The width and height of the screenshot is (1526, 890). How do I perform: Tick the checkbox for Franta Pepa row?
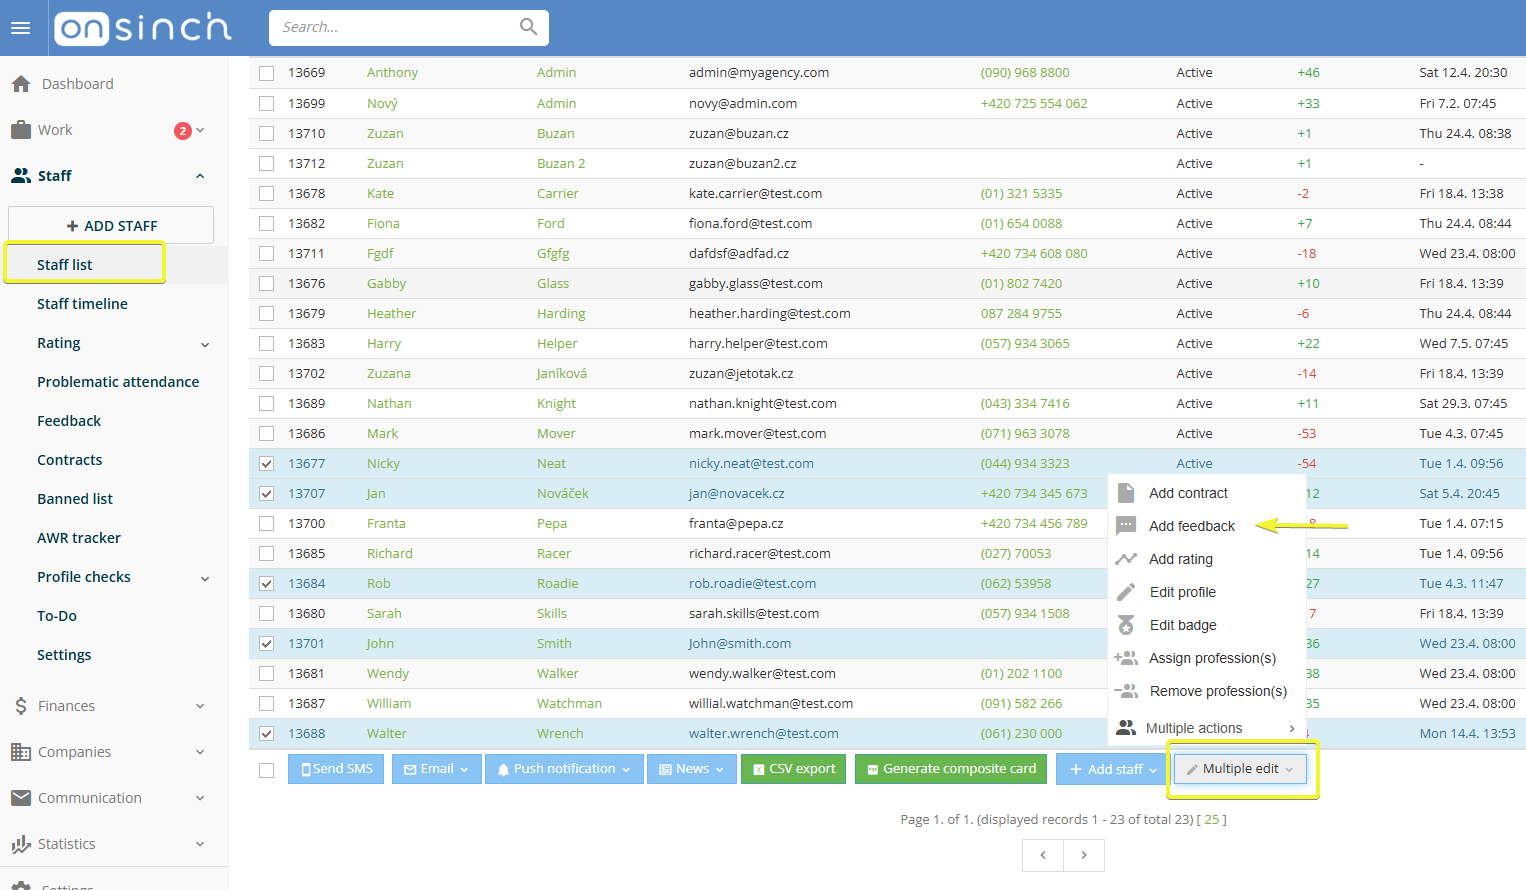[266, 523]
